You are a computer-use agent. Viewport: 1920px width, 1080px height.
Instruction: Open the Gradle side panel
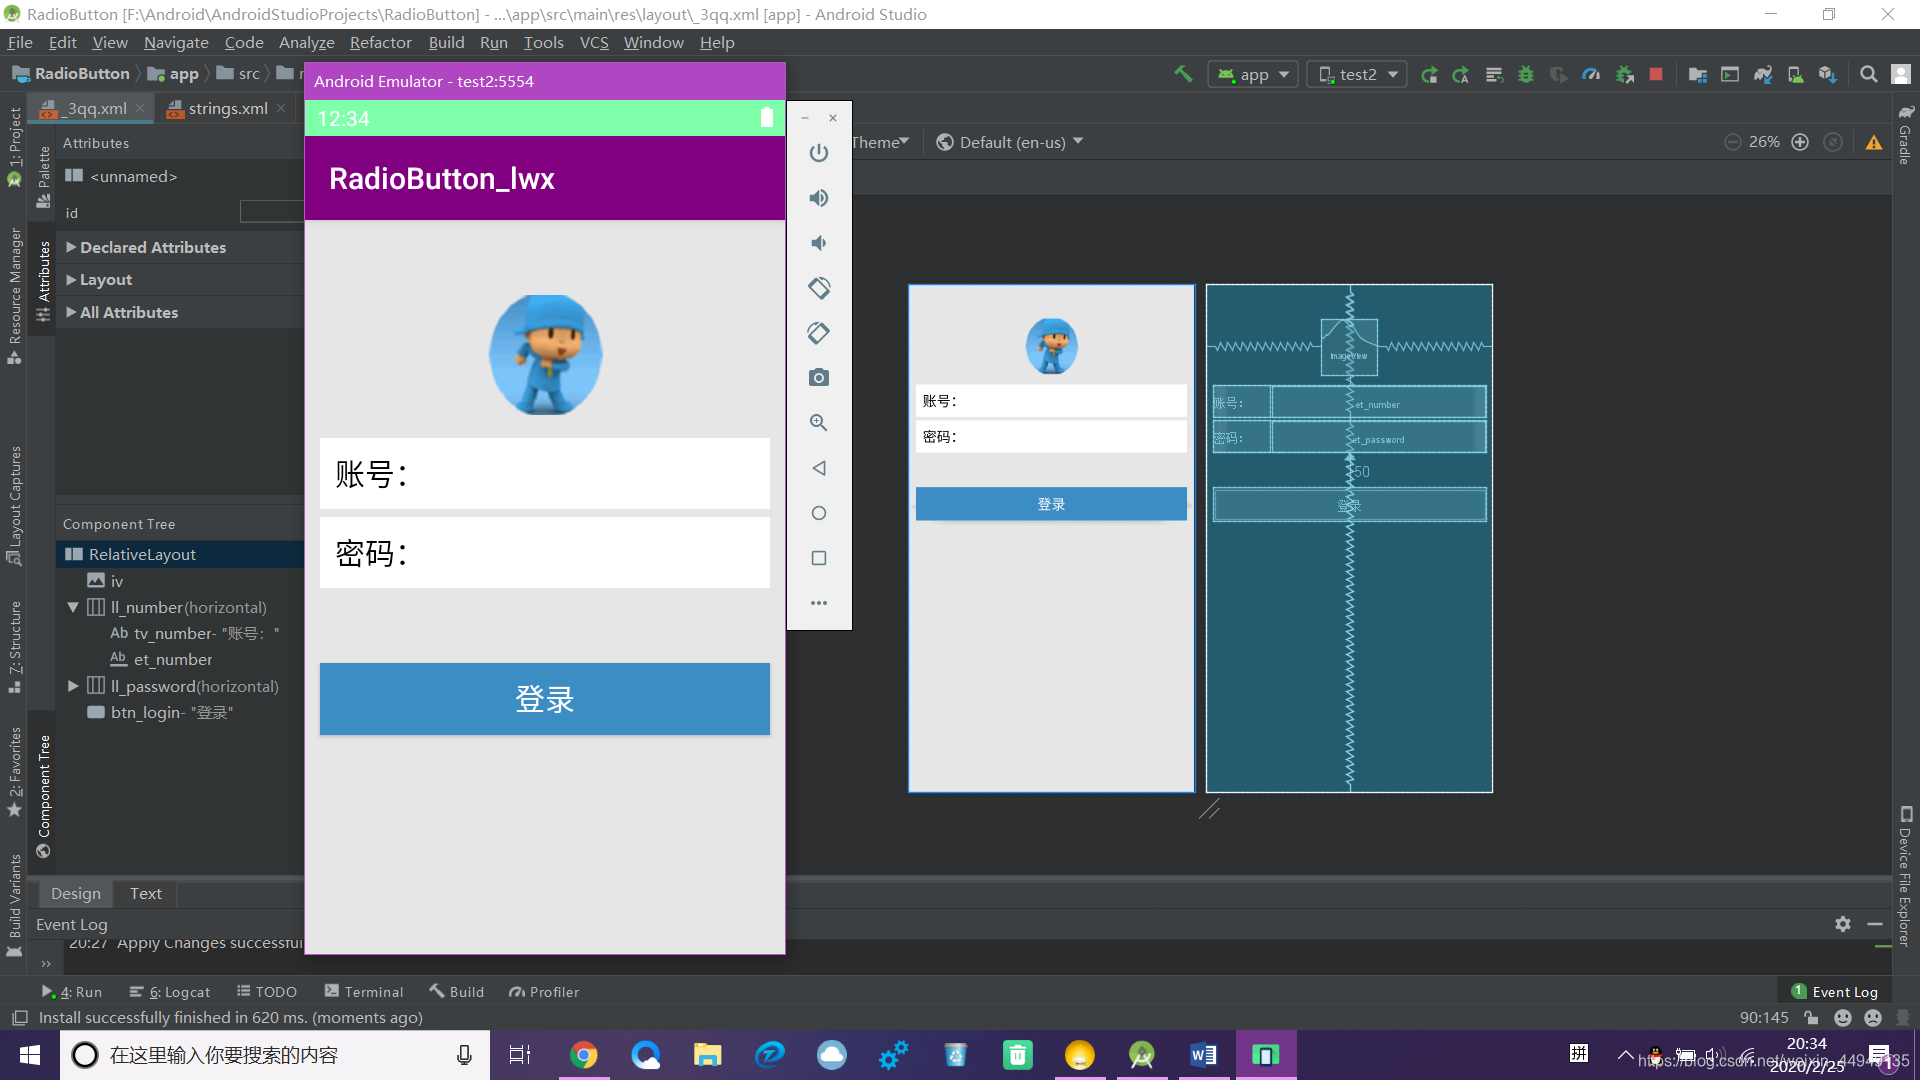pos(1905,136)
